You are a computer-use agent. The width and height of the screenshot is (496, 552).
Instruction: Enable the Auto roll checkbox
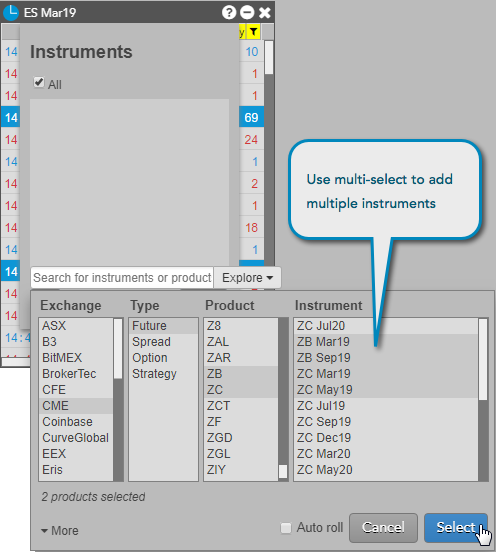(286, 528)
